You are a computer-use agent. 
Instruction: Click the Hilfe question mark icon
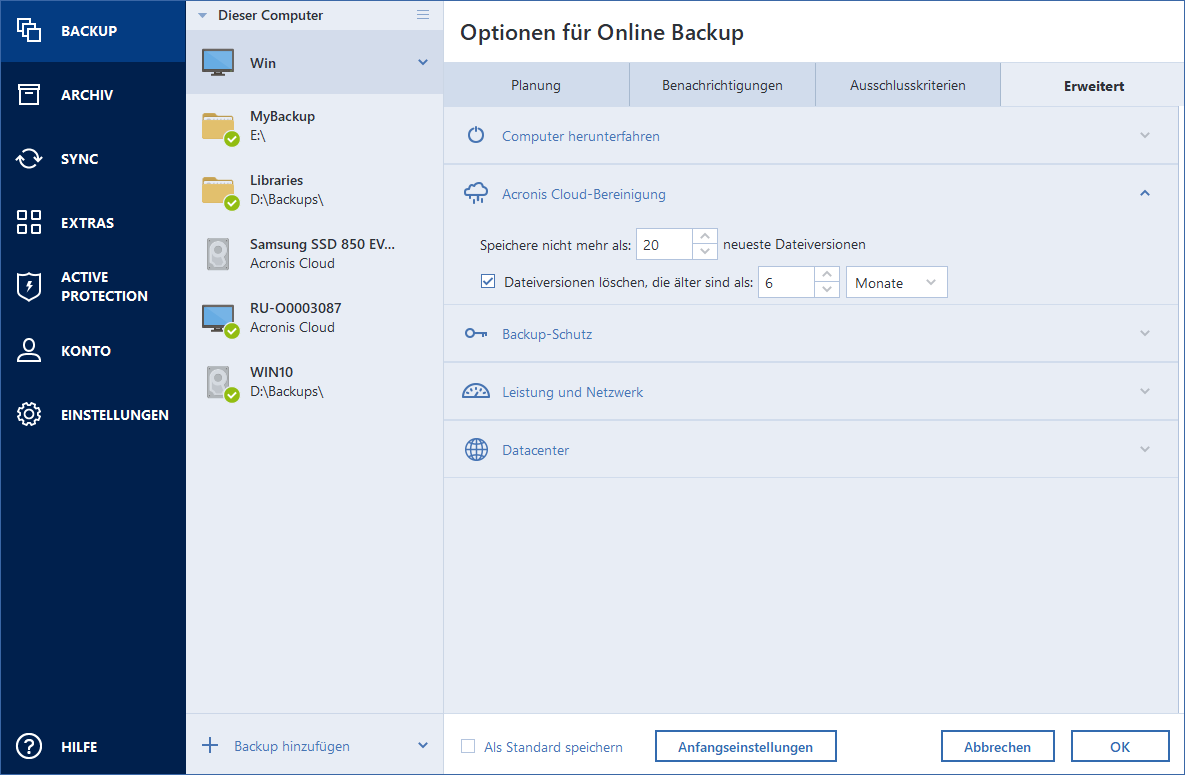click(29, 747)
